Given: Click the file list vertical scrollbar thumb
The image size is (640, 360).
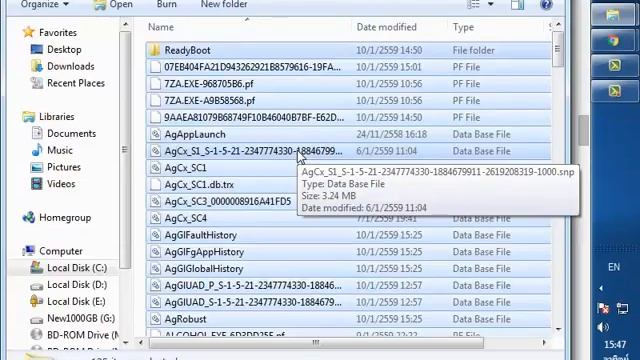Looking at the screenshot, I should click(558, 49).
